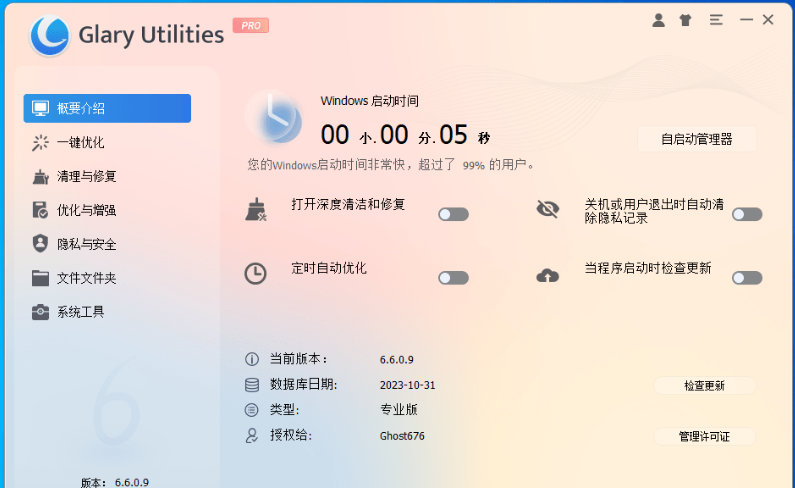Open the skin shirt icon

click(x=685, y=20)
